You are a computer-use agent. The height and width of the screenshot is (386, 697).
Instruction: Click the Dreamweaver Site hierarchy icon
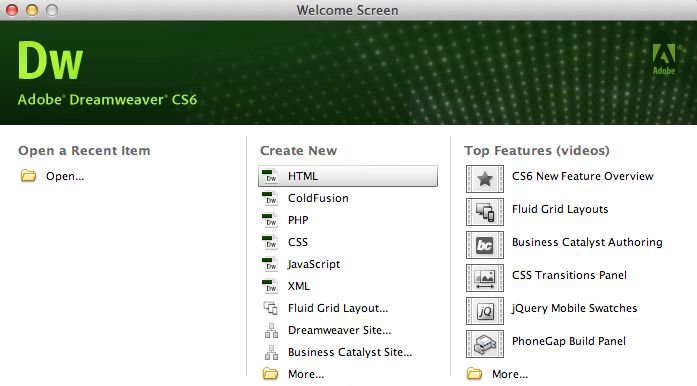(271, 330)
